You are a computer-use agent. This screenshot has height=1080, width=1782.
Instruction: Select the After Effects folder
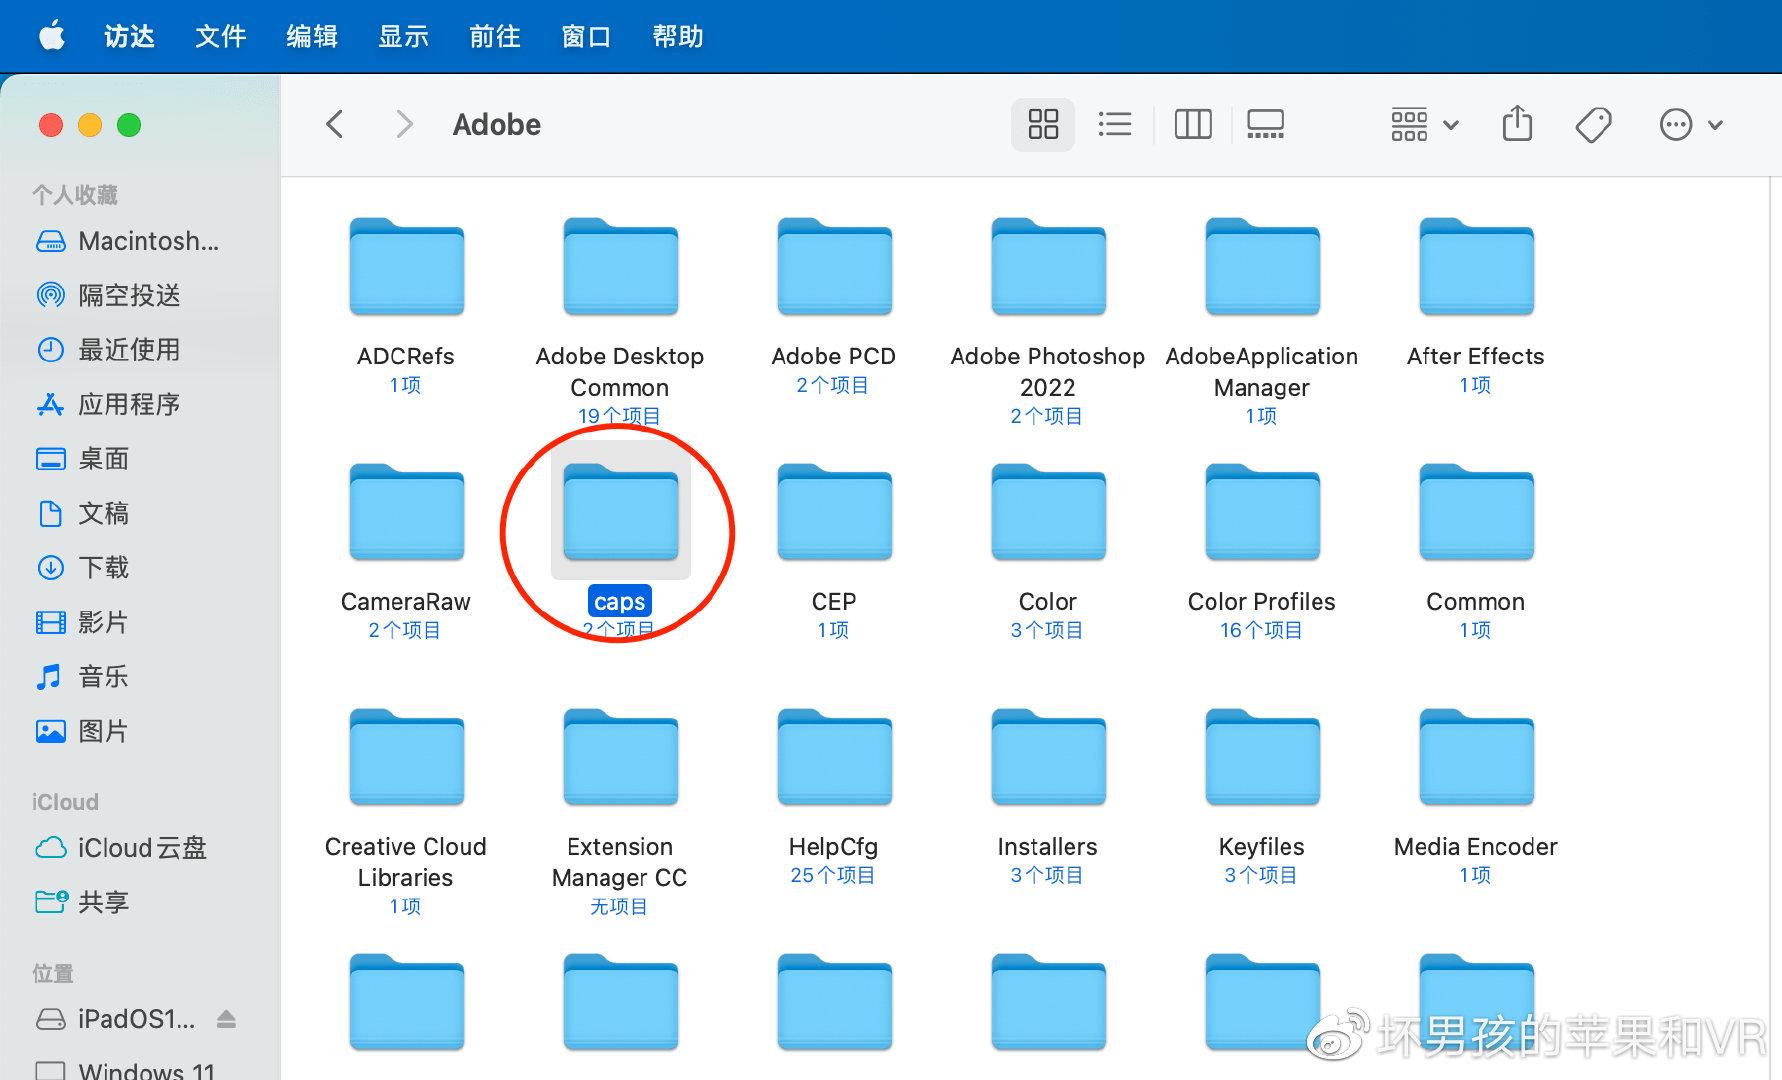[1476, 267]
